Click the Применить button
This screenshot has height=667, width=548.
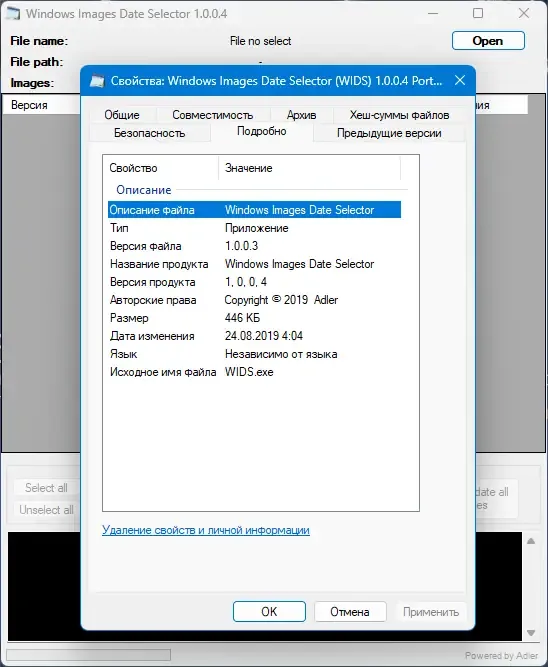[x=431, y=612]
